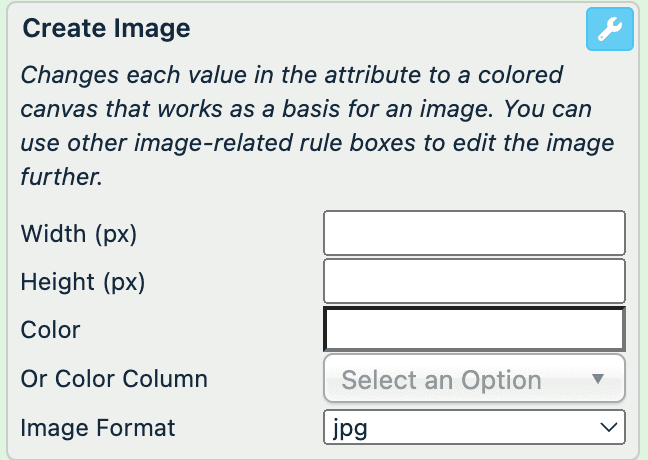
Task: Click the Or Color Column label
Action: pos(114,379)
